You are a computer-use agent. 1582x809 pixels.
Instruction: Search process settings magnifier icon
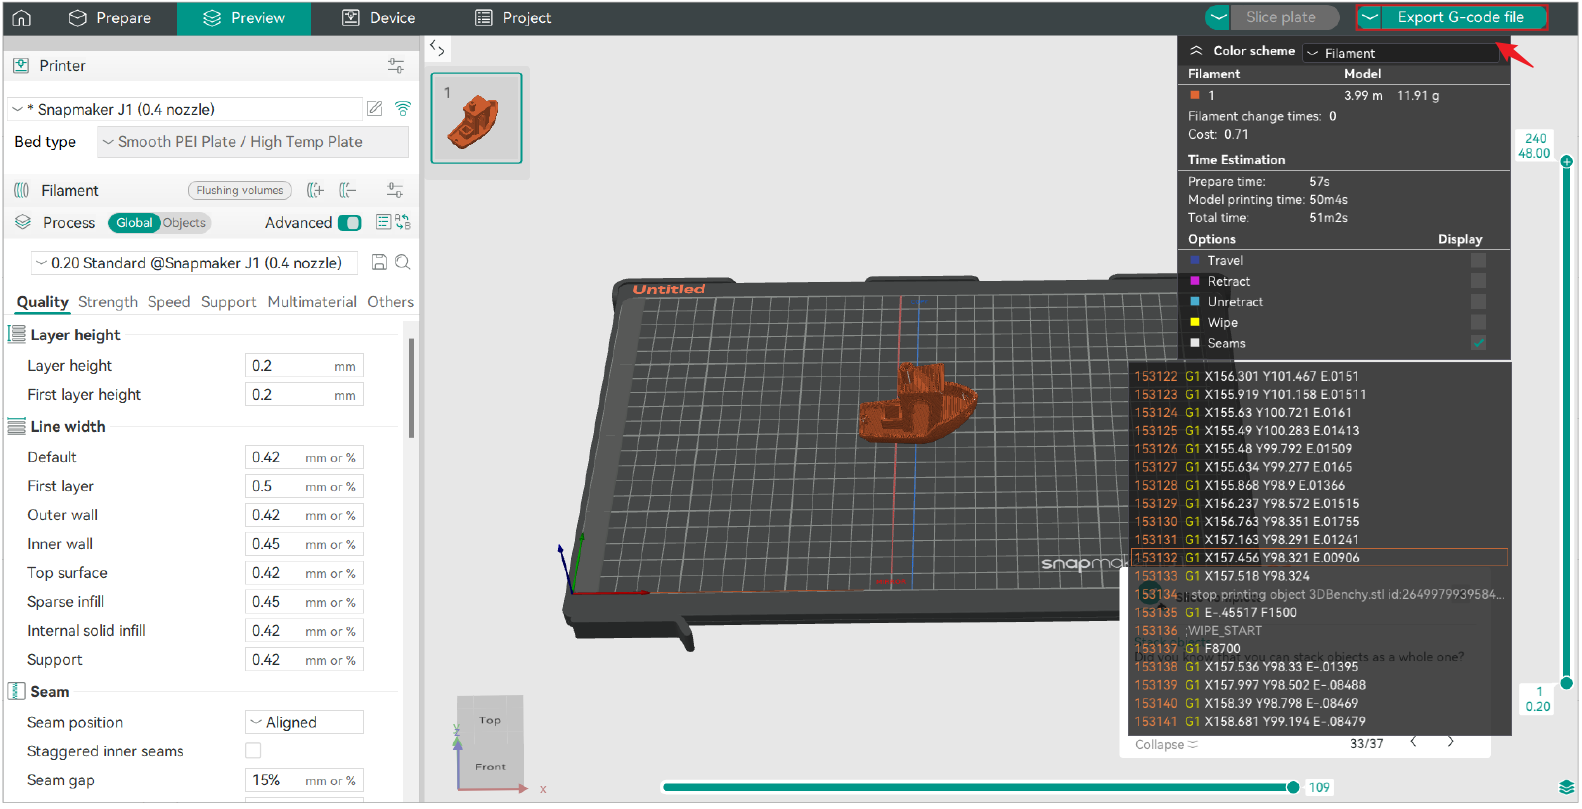(402, 262)
